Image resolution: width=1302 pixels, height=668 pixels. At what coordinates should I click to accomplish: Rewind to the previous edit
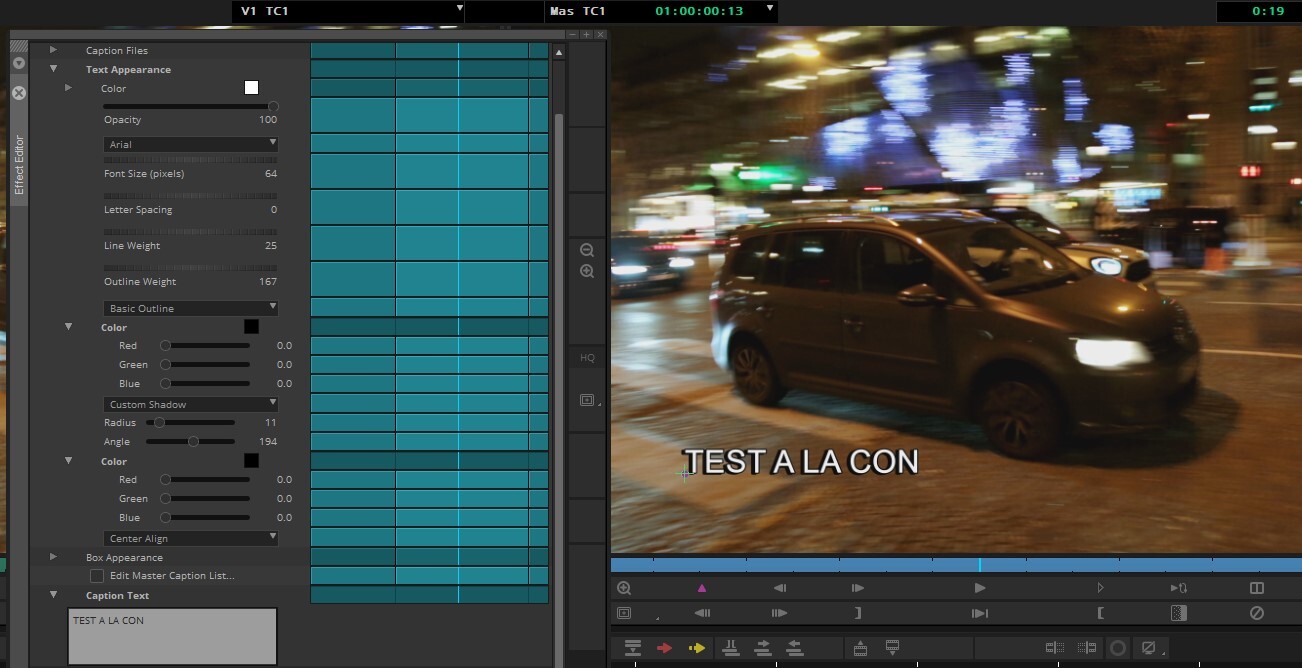pos(702,613)
